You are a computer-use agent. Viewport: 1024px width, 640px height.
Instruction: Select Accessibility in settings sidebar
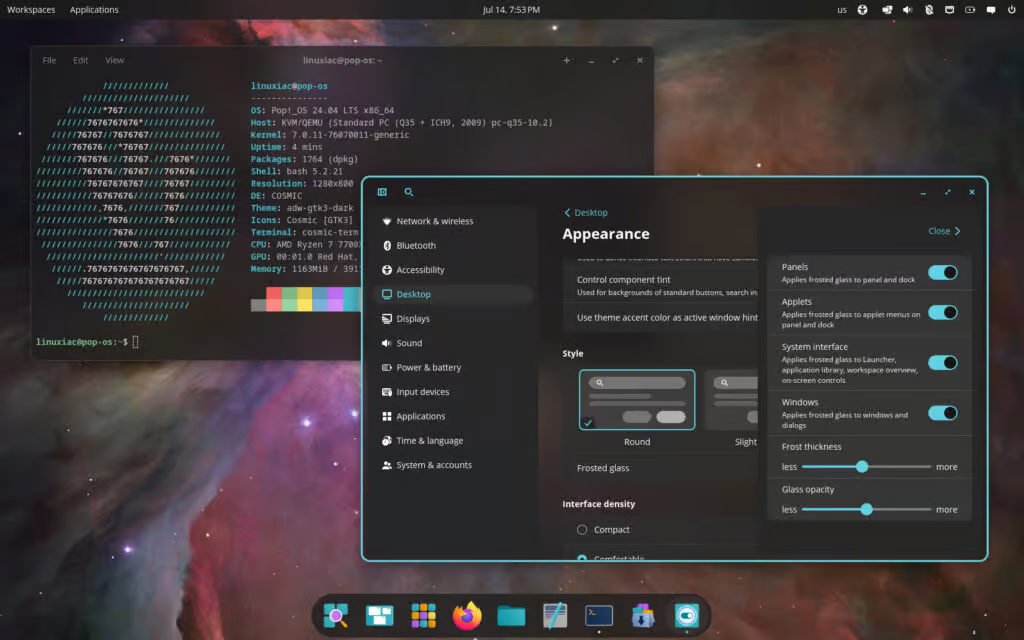click(x=454, y=270)
